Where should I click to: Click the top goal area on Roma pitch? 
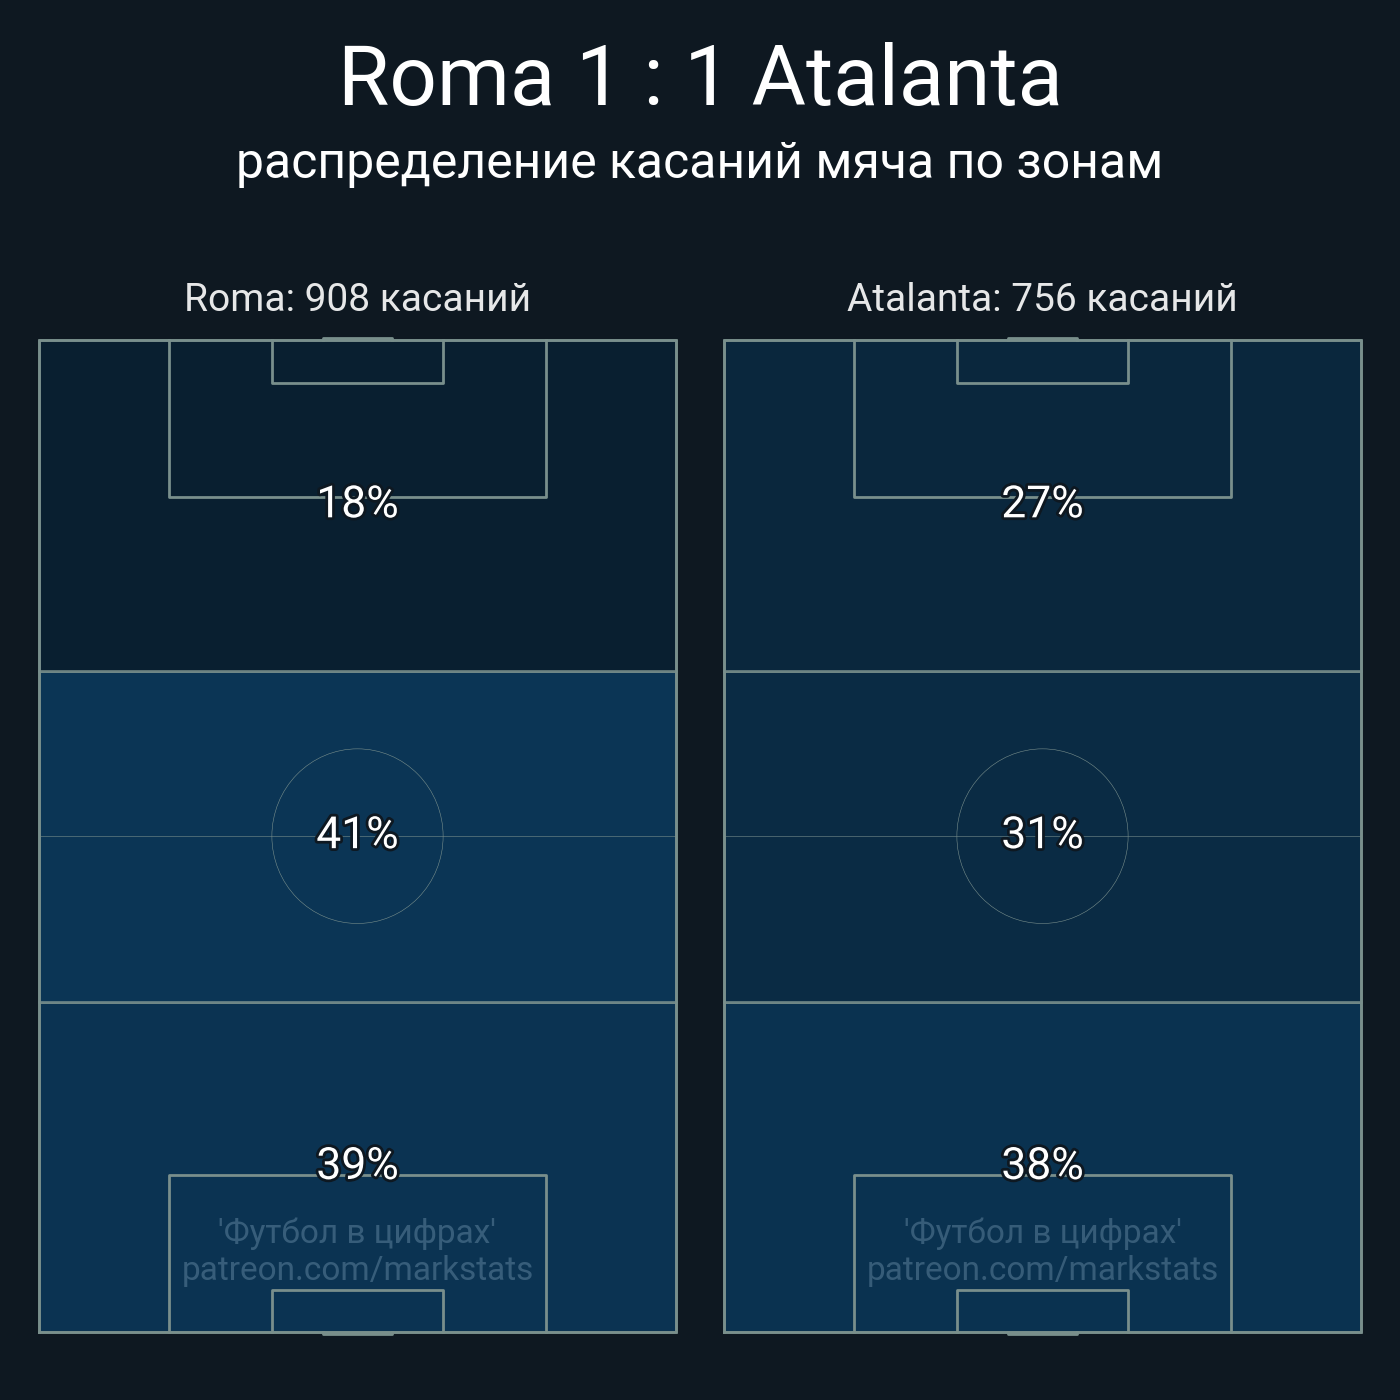pyautogui.click(x=357, y=362)
